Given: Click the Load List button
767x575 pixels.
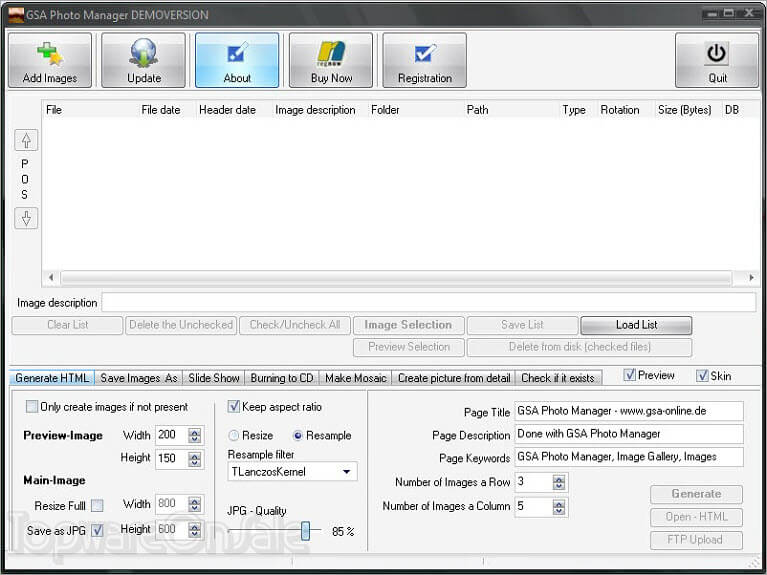Looking at the screenshot, I should (x=636, y=325).
